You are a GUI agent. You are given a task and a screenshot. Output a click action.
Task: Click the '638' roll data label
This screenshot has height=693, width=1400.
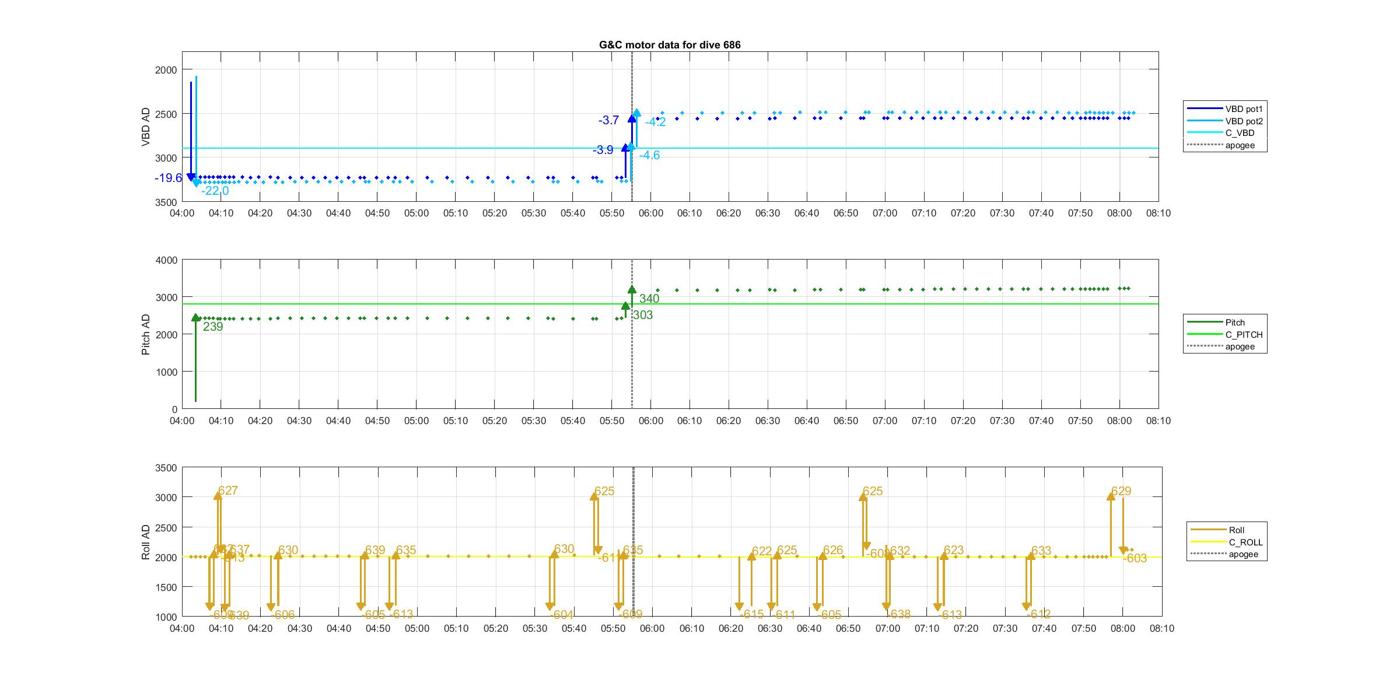click(901, 615)
